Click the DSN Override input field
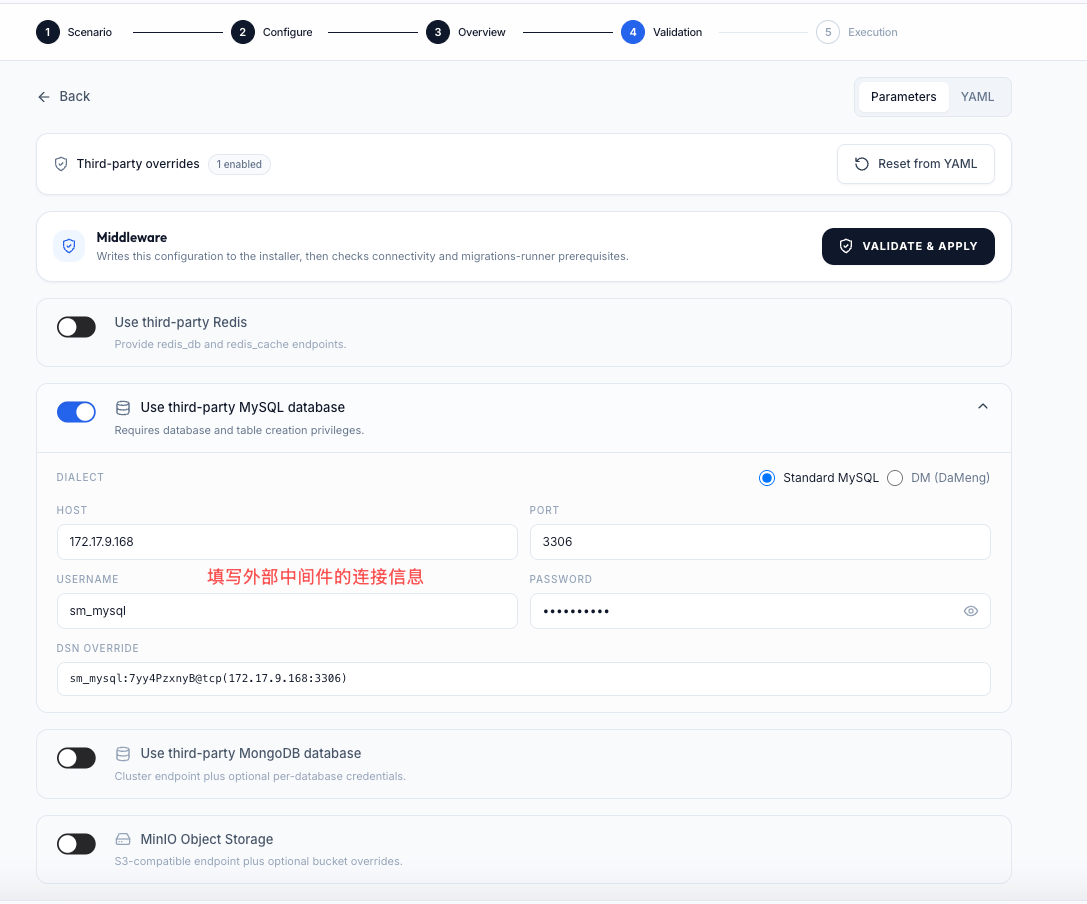The width and height of the screenshot is (1087, 904). click(x=523, y=679)
